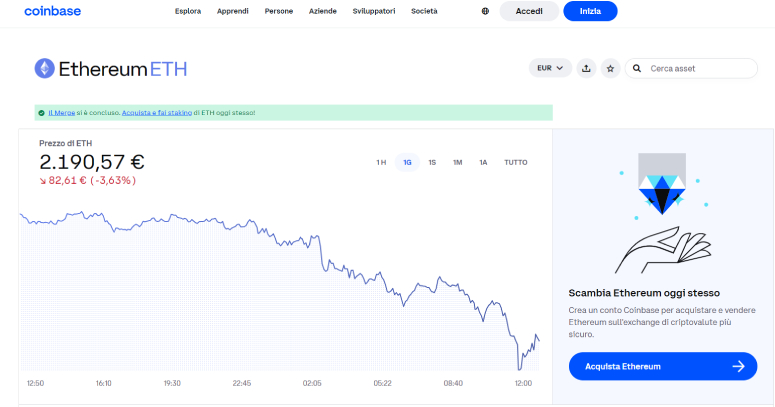Click the share upload icon
This screenshot has height=407, width=775.
click(586, 68)
